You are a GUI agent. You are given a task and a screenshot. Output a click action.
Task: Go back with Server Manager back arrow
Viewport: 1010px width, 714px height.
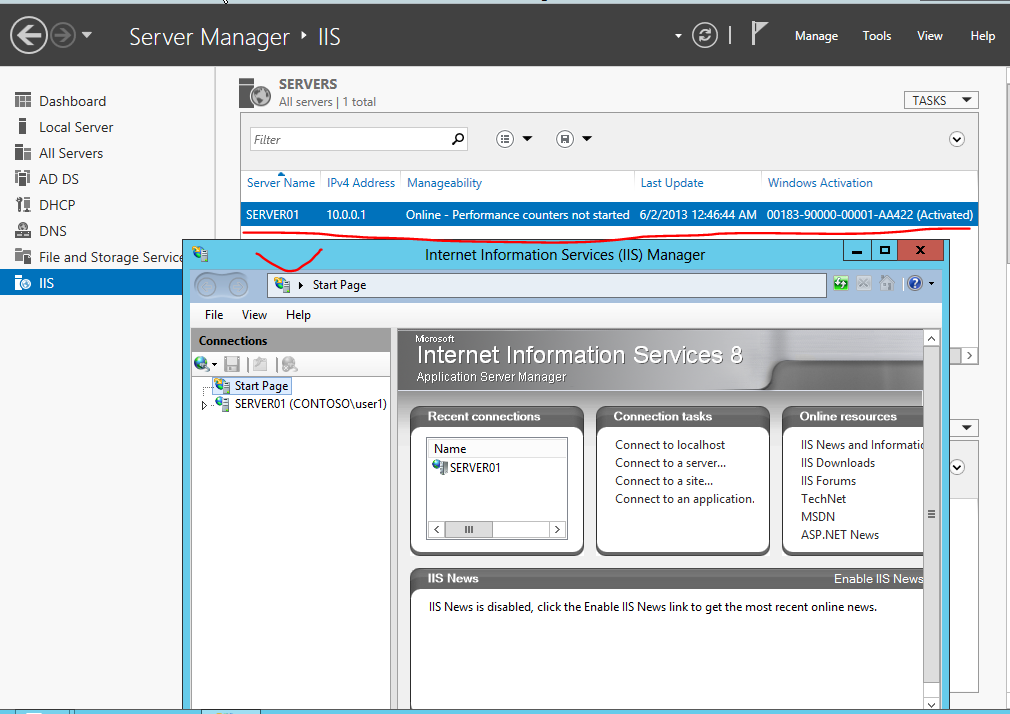[x=29, y=35]
